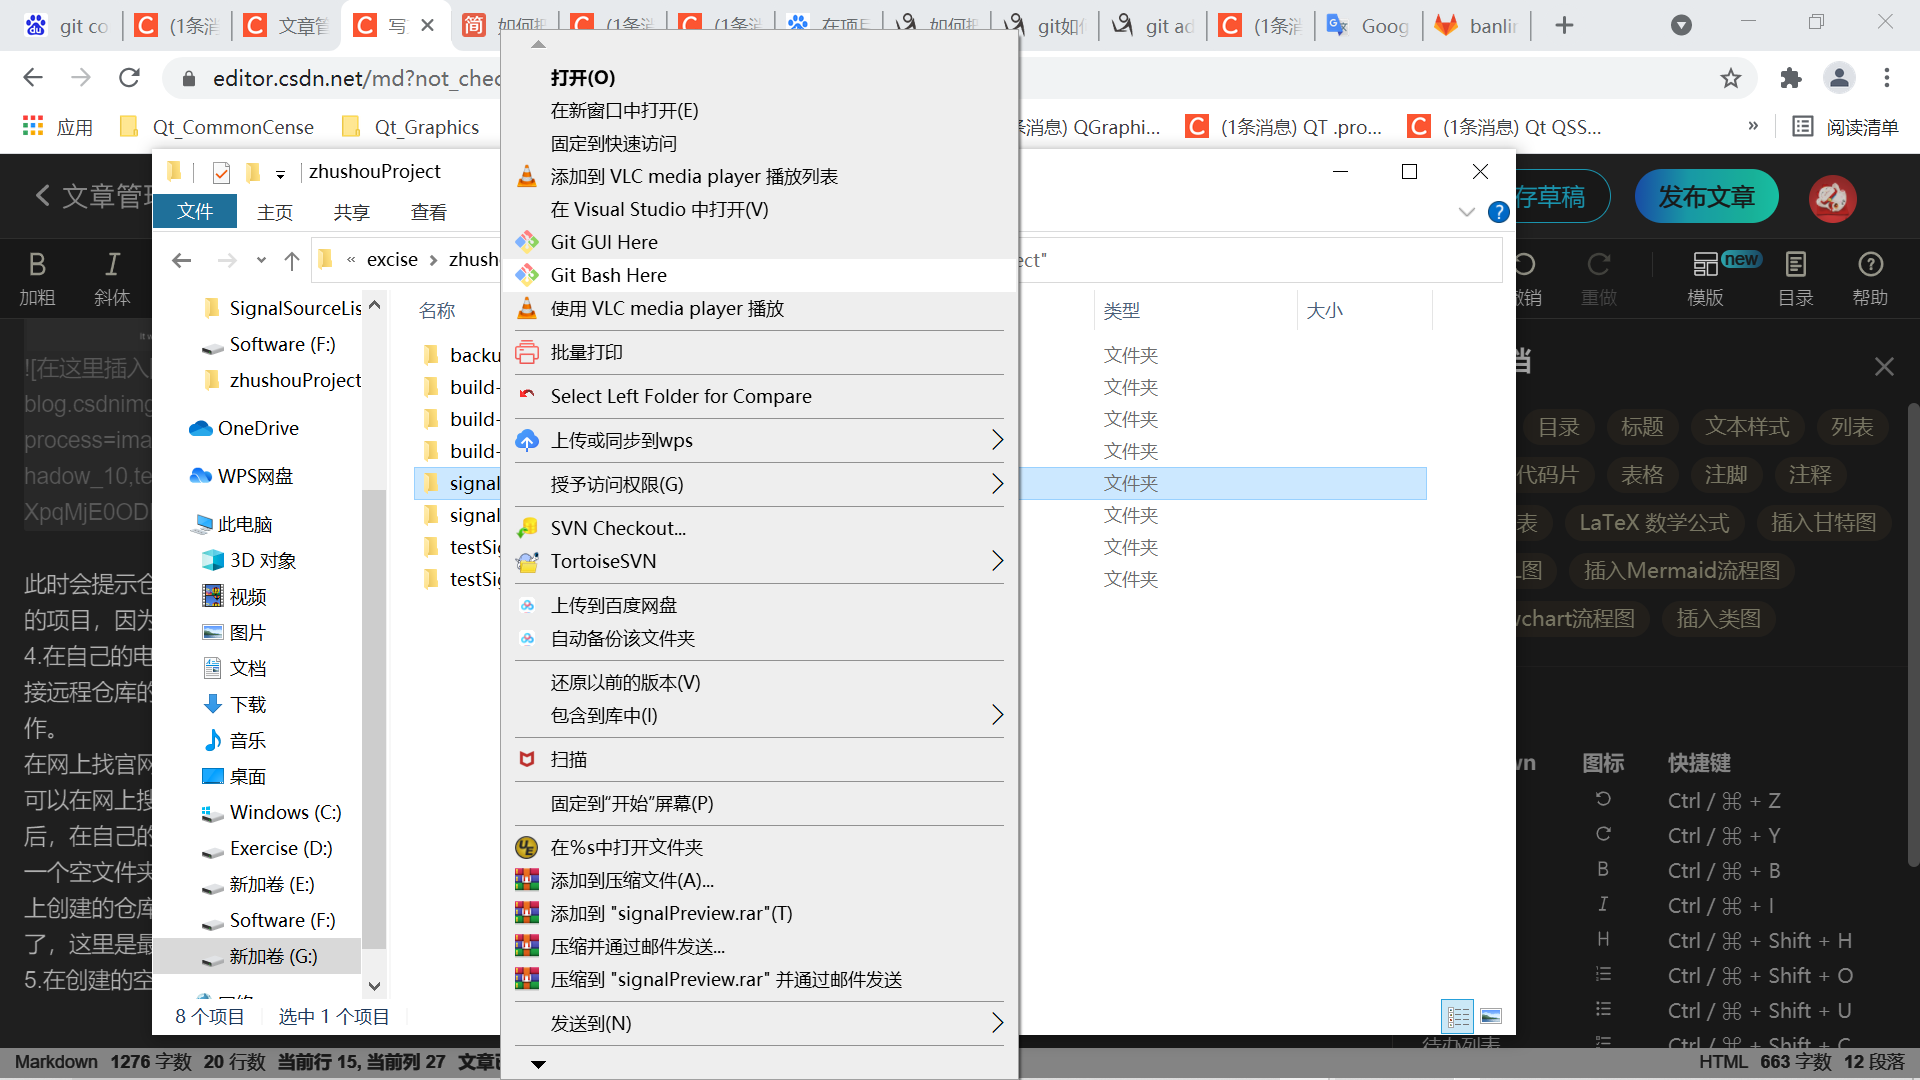Open the 模版 template icon
Viewport: 1920px width, 1080px height.
click(1705, 265)
